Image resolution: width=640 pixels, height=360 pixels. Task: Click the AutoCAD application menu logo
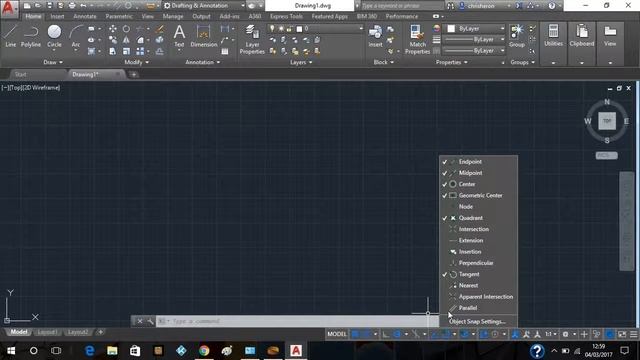[9, 8]
